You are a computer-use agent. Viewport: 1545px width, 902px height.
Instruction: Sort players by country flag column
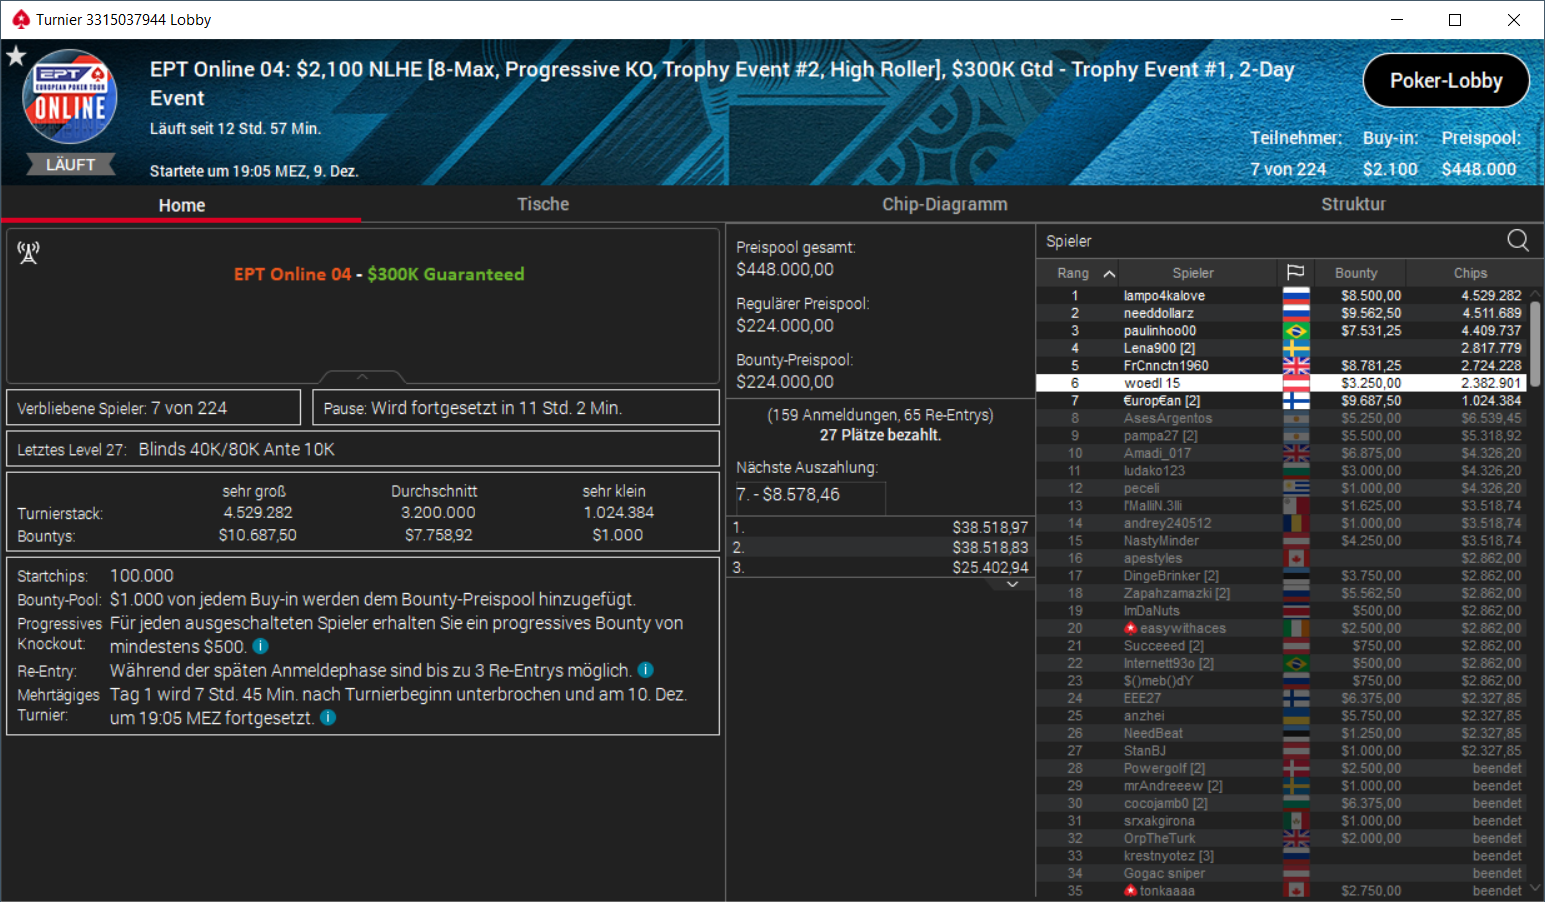(1295, 272)
